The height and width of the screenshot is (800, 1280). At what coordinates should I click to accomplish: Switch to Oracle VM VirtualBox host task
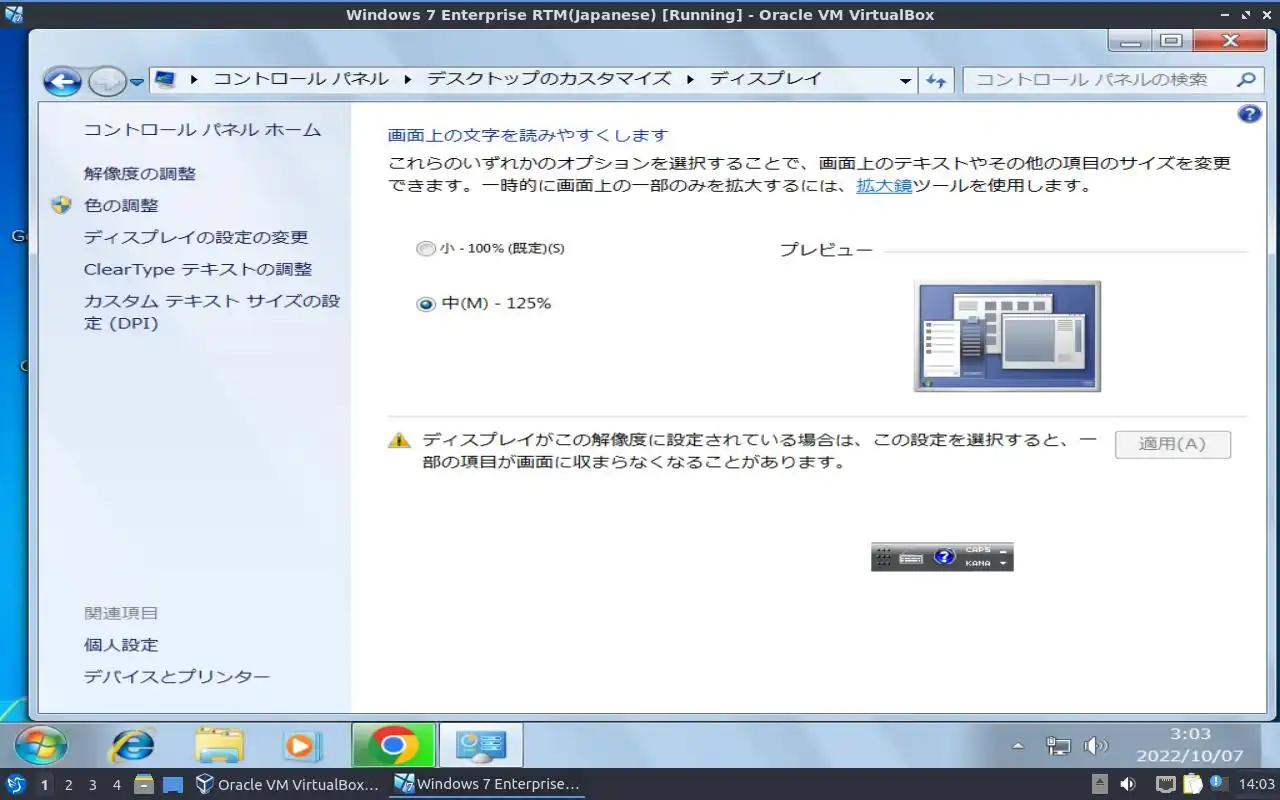(x=288, y=785)
